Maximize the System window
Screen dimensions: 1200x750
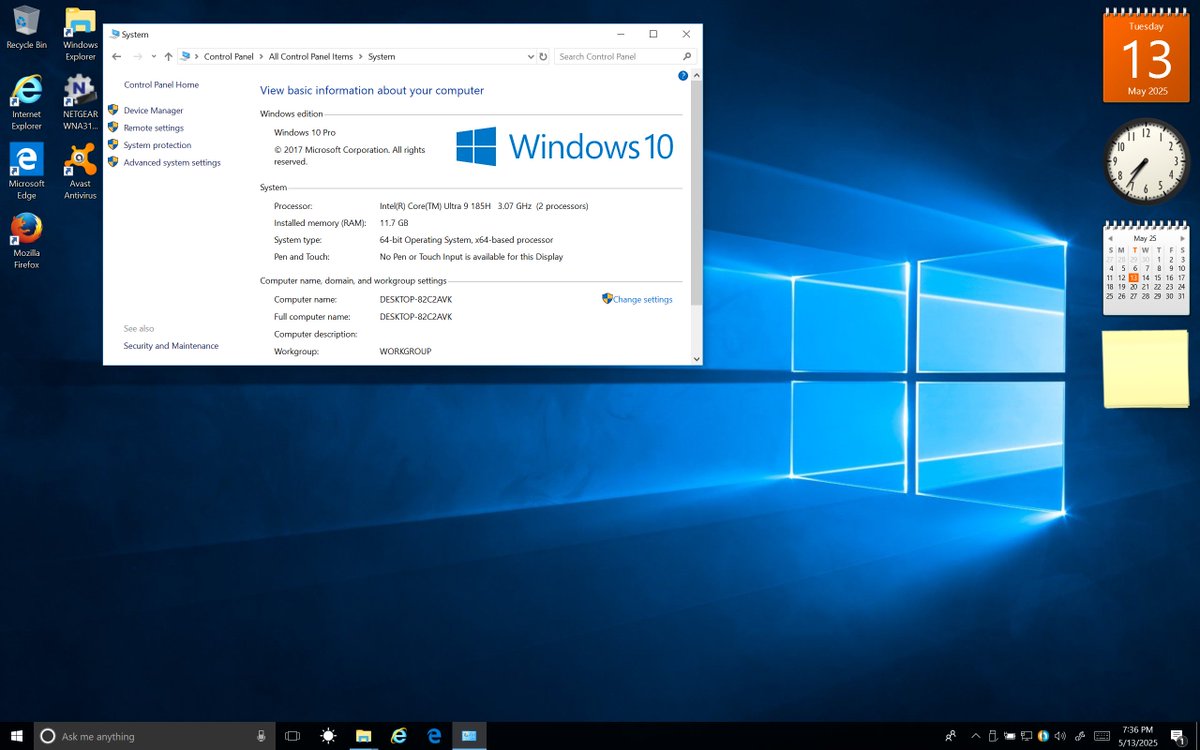point(653,34)
